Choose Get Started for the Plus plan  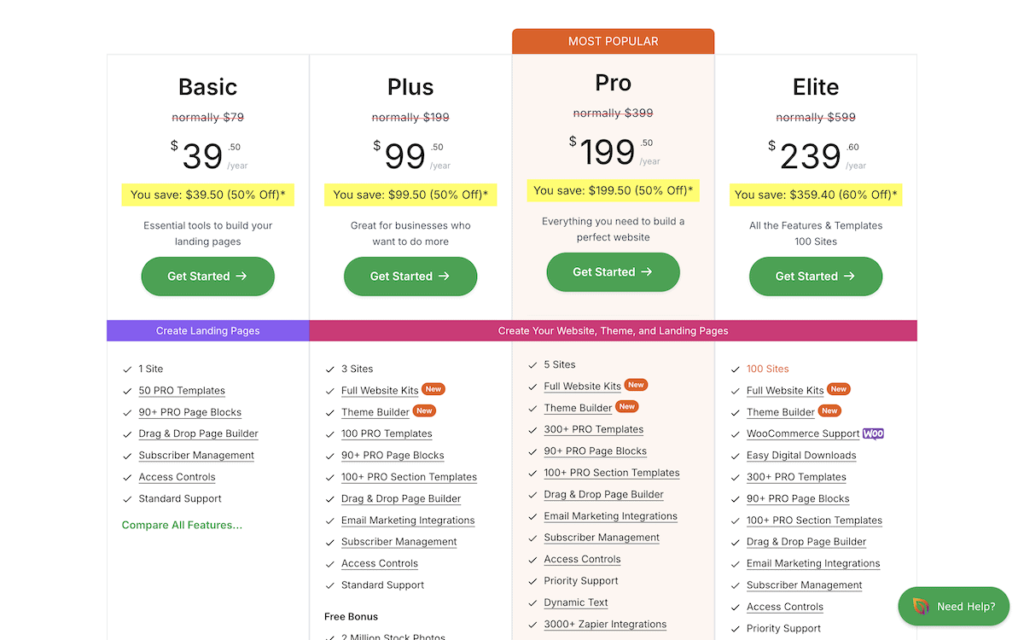(410, 276)
